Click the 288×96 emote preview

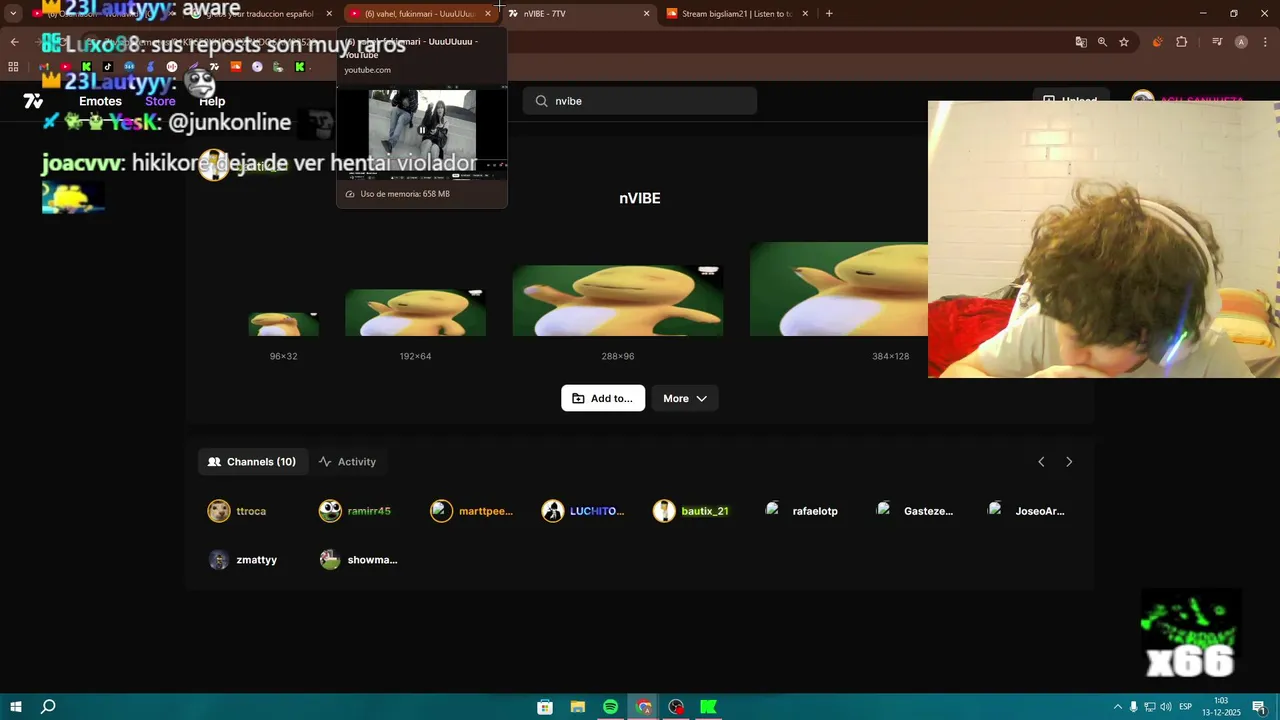(x=617, y=300)
